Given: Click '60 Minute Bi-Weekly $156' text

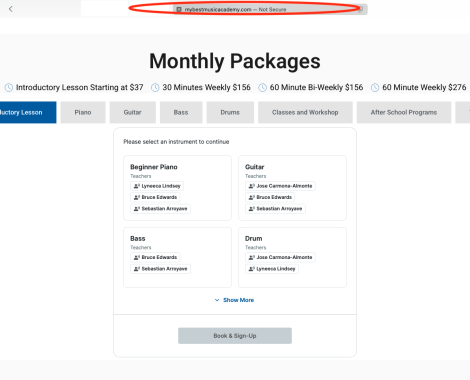Looking at the screenshot, I should click(316, 87).
